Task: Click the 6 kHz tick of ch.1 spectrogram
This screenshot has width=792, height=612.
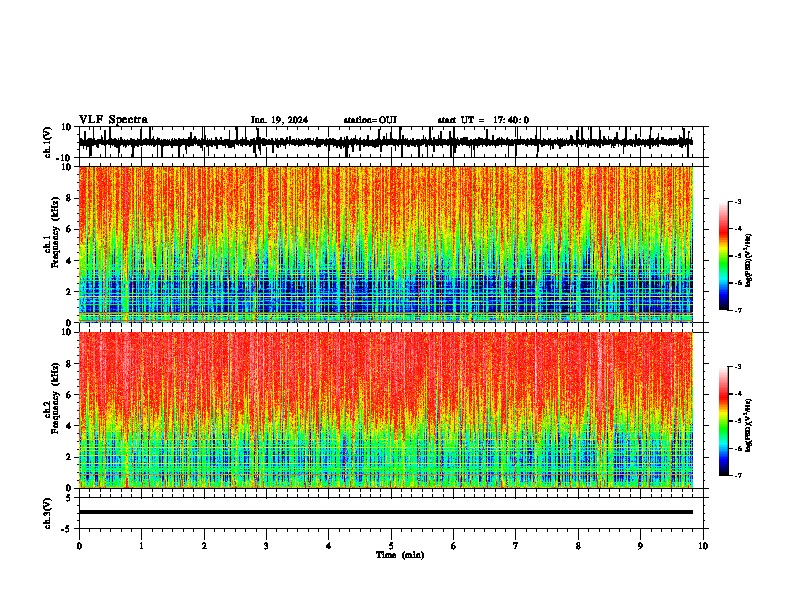Action: click(x=69, y=229)
